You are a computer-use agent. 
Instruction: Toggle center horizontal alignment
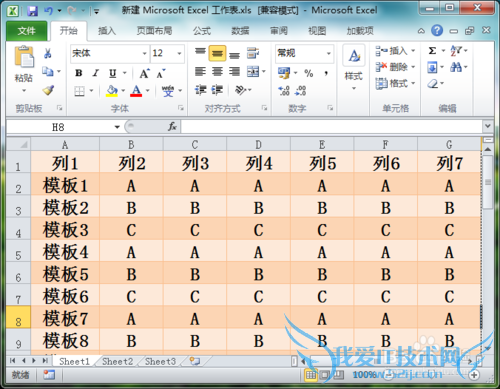click(217, 71)
